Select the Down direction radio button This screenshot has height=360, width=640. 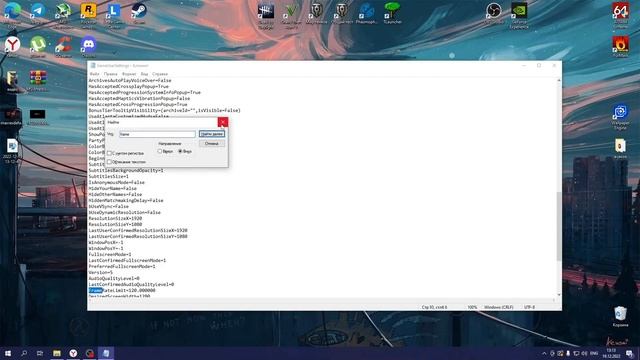pos(180,151)
